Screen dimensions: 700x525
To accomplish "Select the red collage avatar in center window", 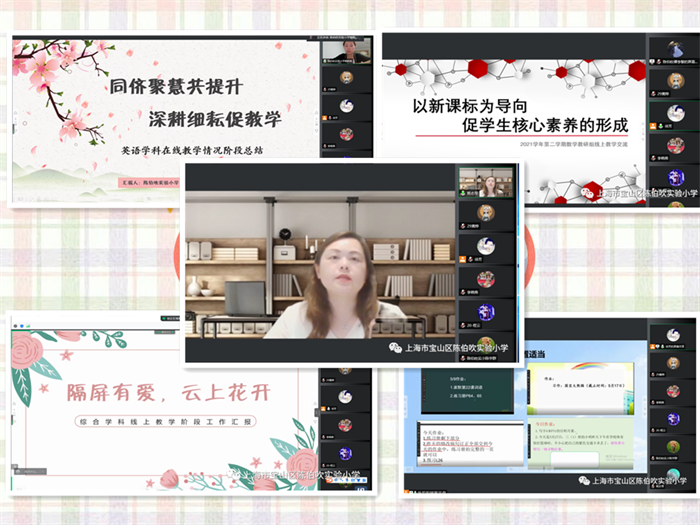I will (x=486, y=279).
